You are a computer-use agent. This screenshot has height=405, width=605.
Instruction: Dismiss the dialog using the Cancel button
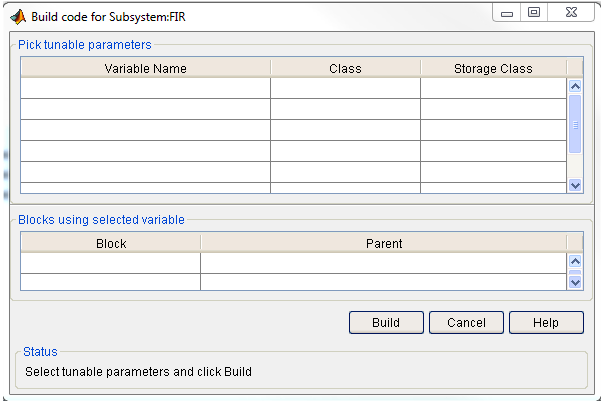466,322
